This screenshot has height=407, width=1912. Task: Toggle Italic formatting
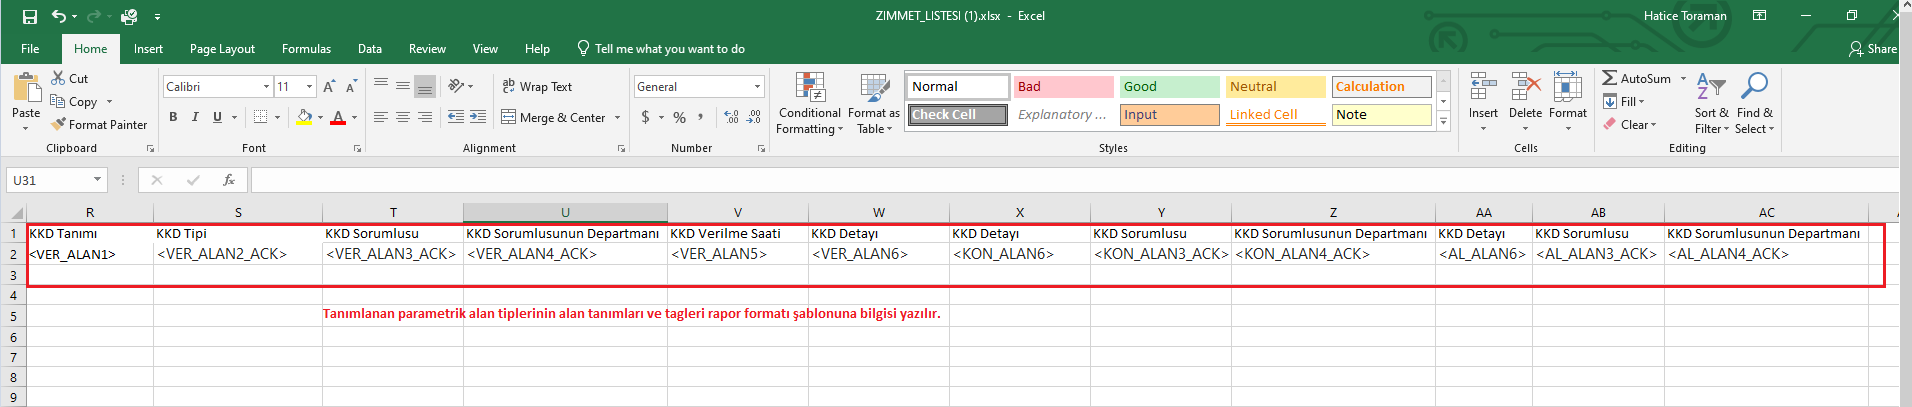click(195, 117)
